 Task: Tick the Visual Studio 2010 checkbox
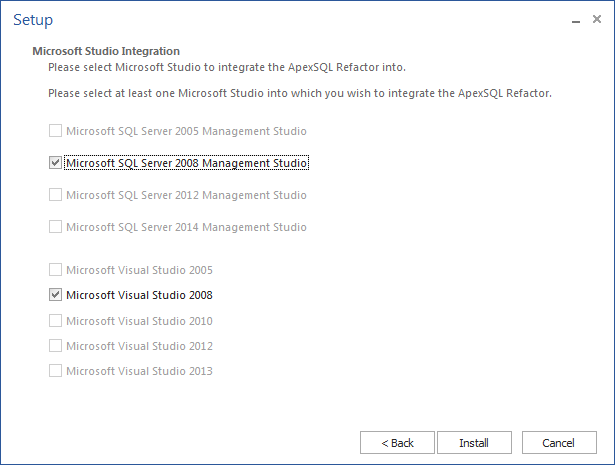(x=55, y=321)
